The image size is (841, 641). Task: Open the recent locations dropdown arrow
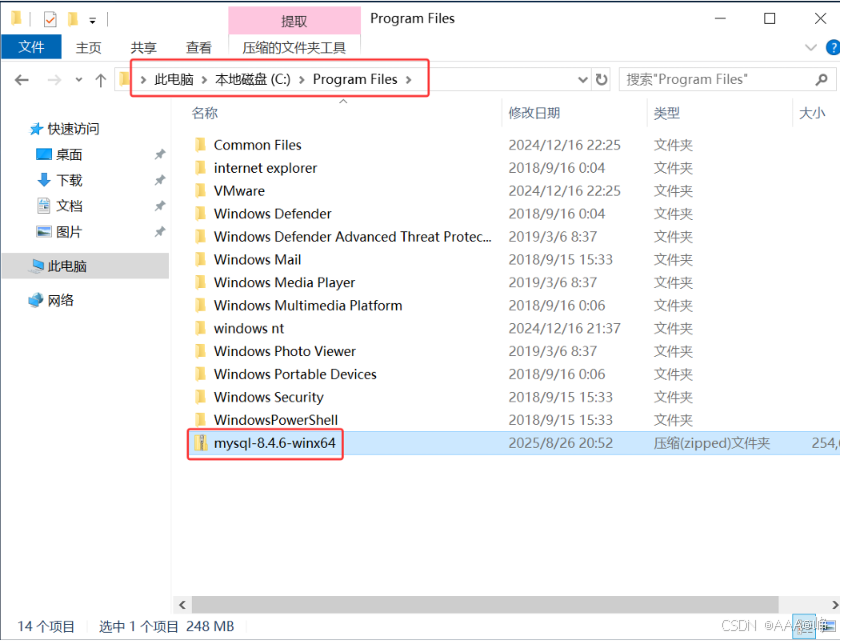click(x=79, y=80)
